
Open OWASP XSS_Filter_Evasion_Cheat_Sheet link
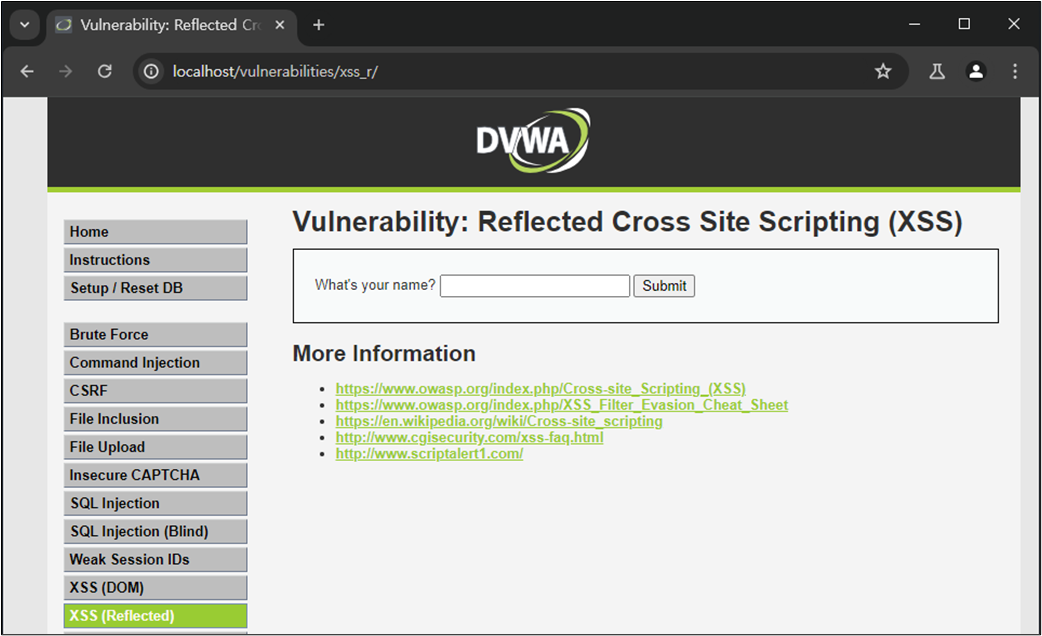pos(562,405)
